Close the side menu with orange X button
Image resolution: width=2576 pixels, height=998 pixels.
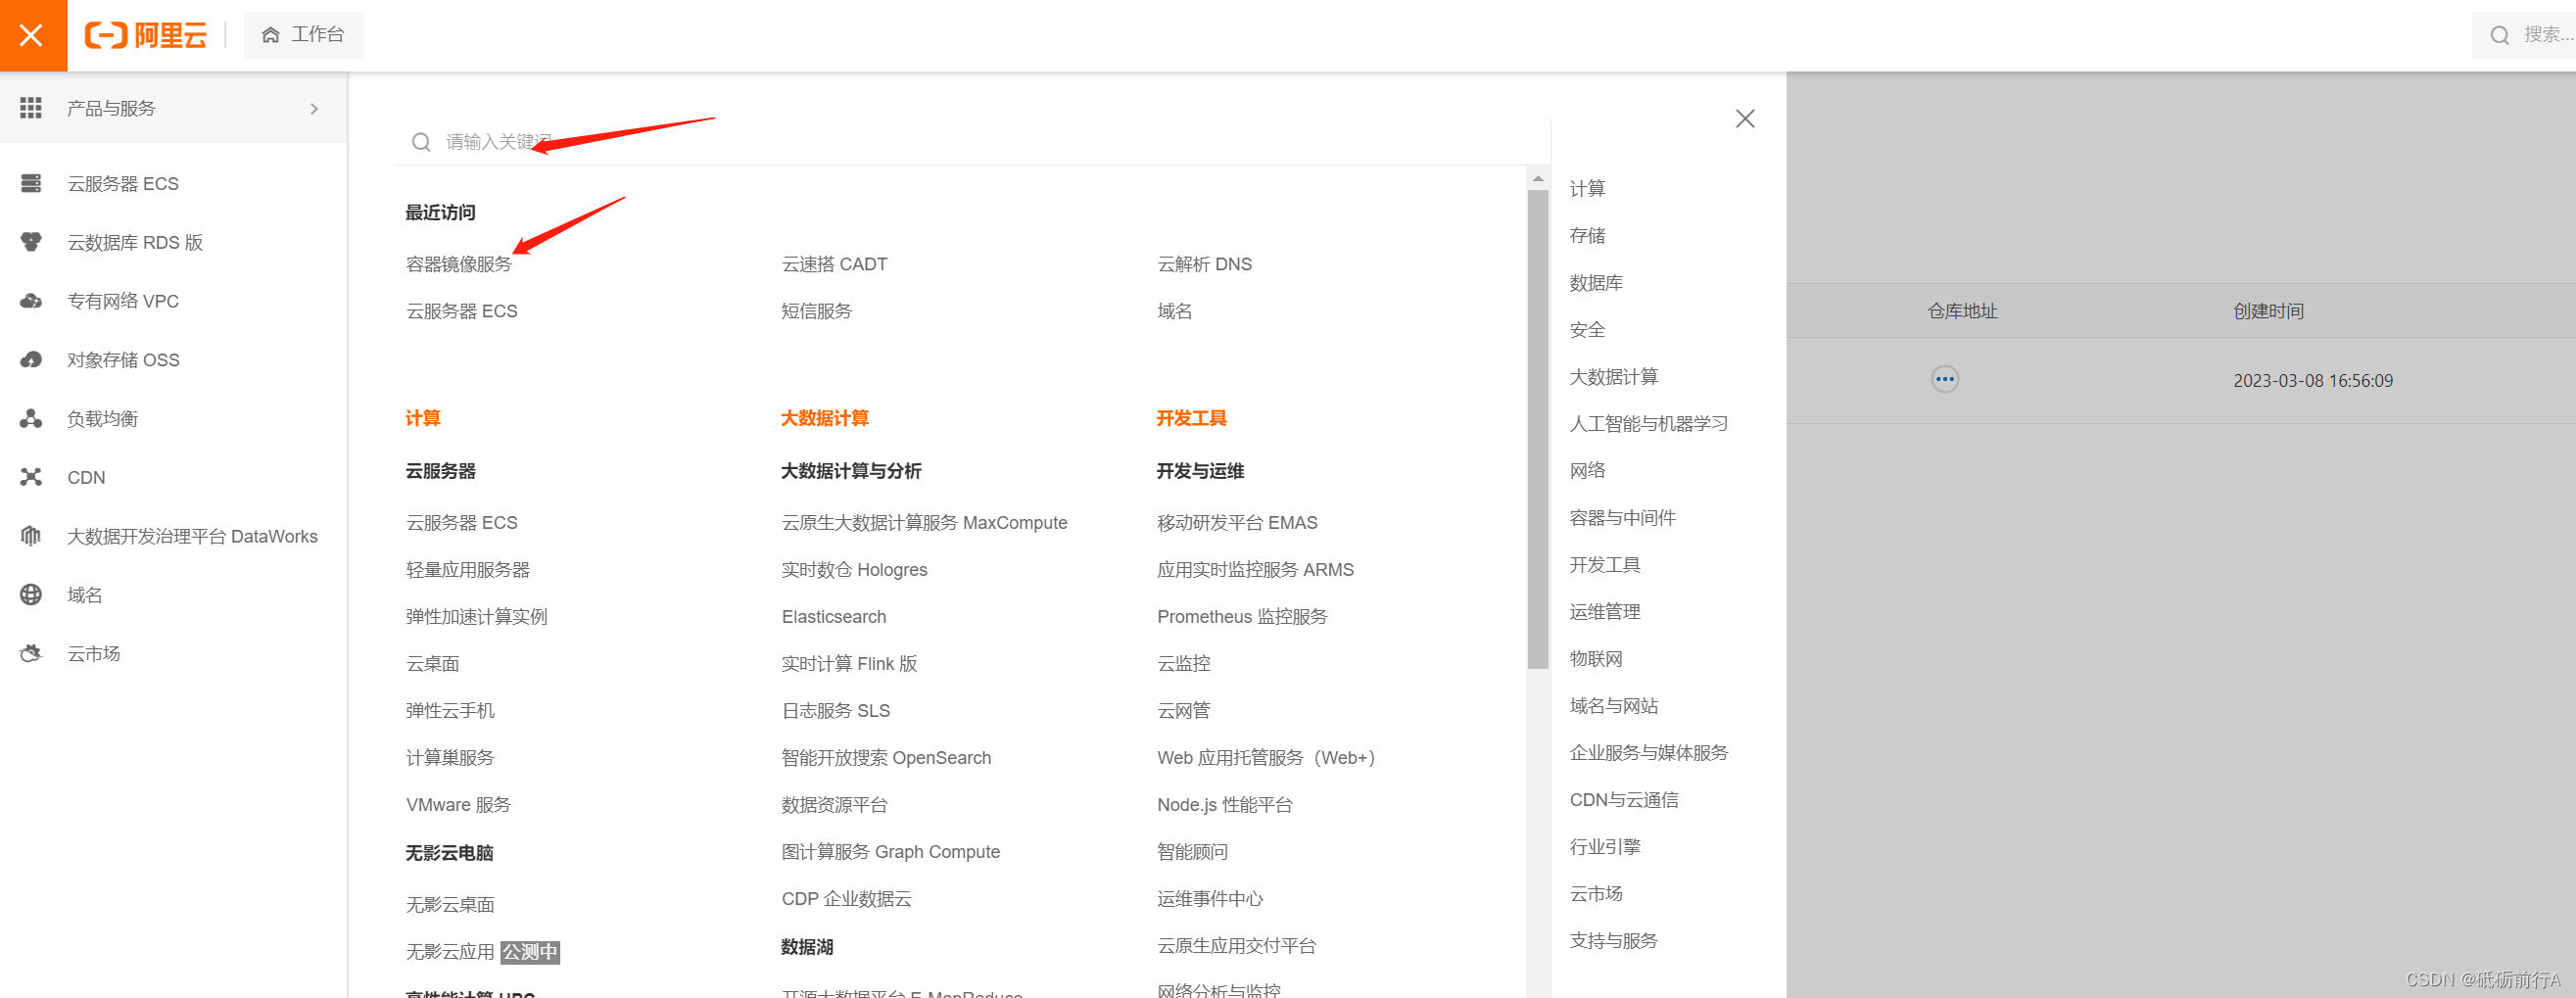33,35
